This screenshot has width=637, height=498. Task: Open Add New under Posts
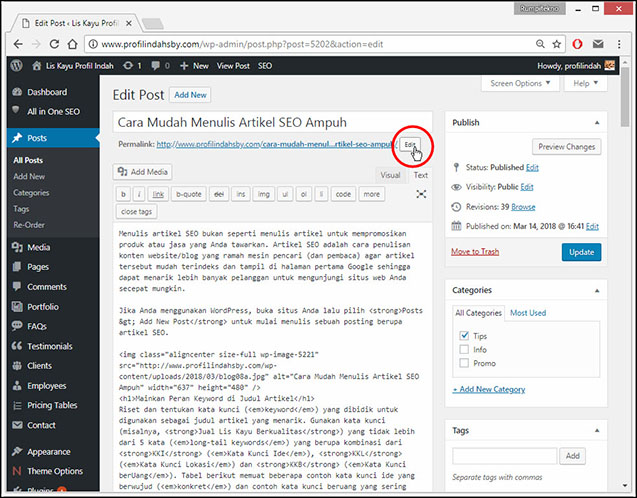click(x=29, y=176)
